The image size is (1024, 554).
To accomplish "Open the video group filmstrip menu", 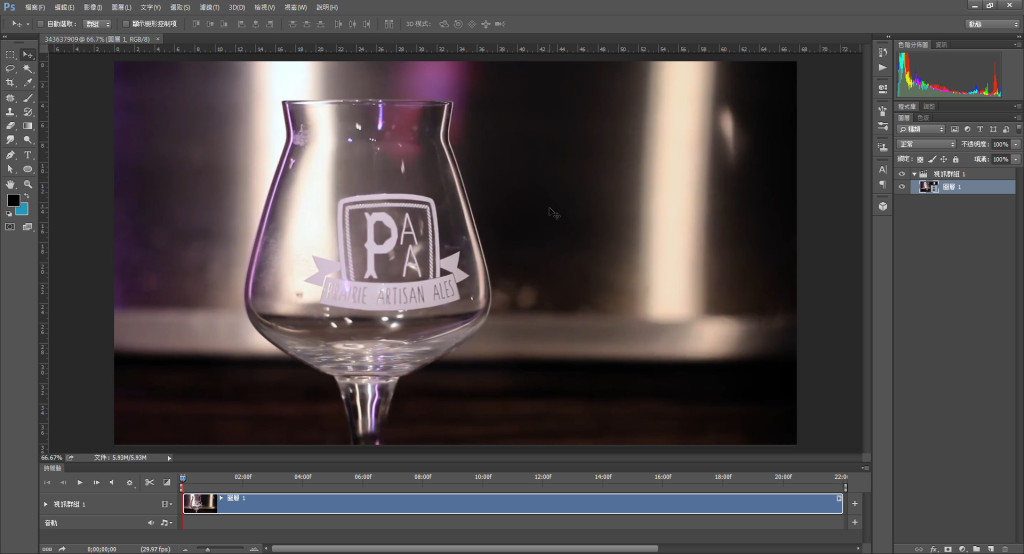I will pos(166,504).
